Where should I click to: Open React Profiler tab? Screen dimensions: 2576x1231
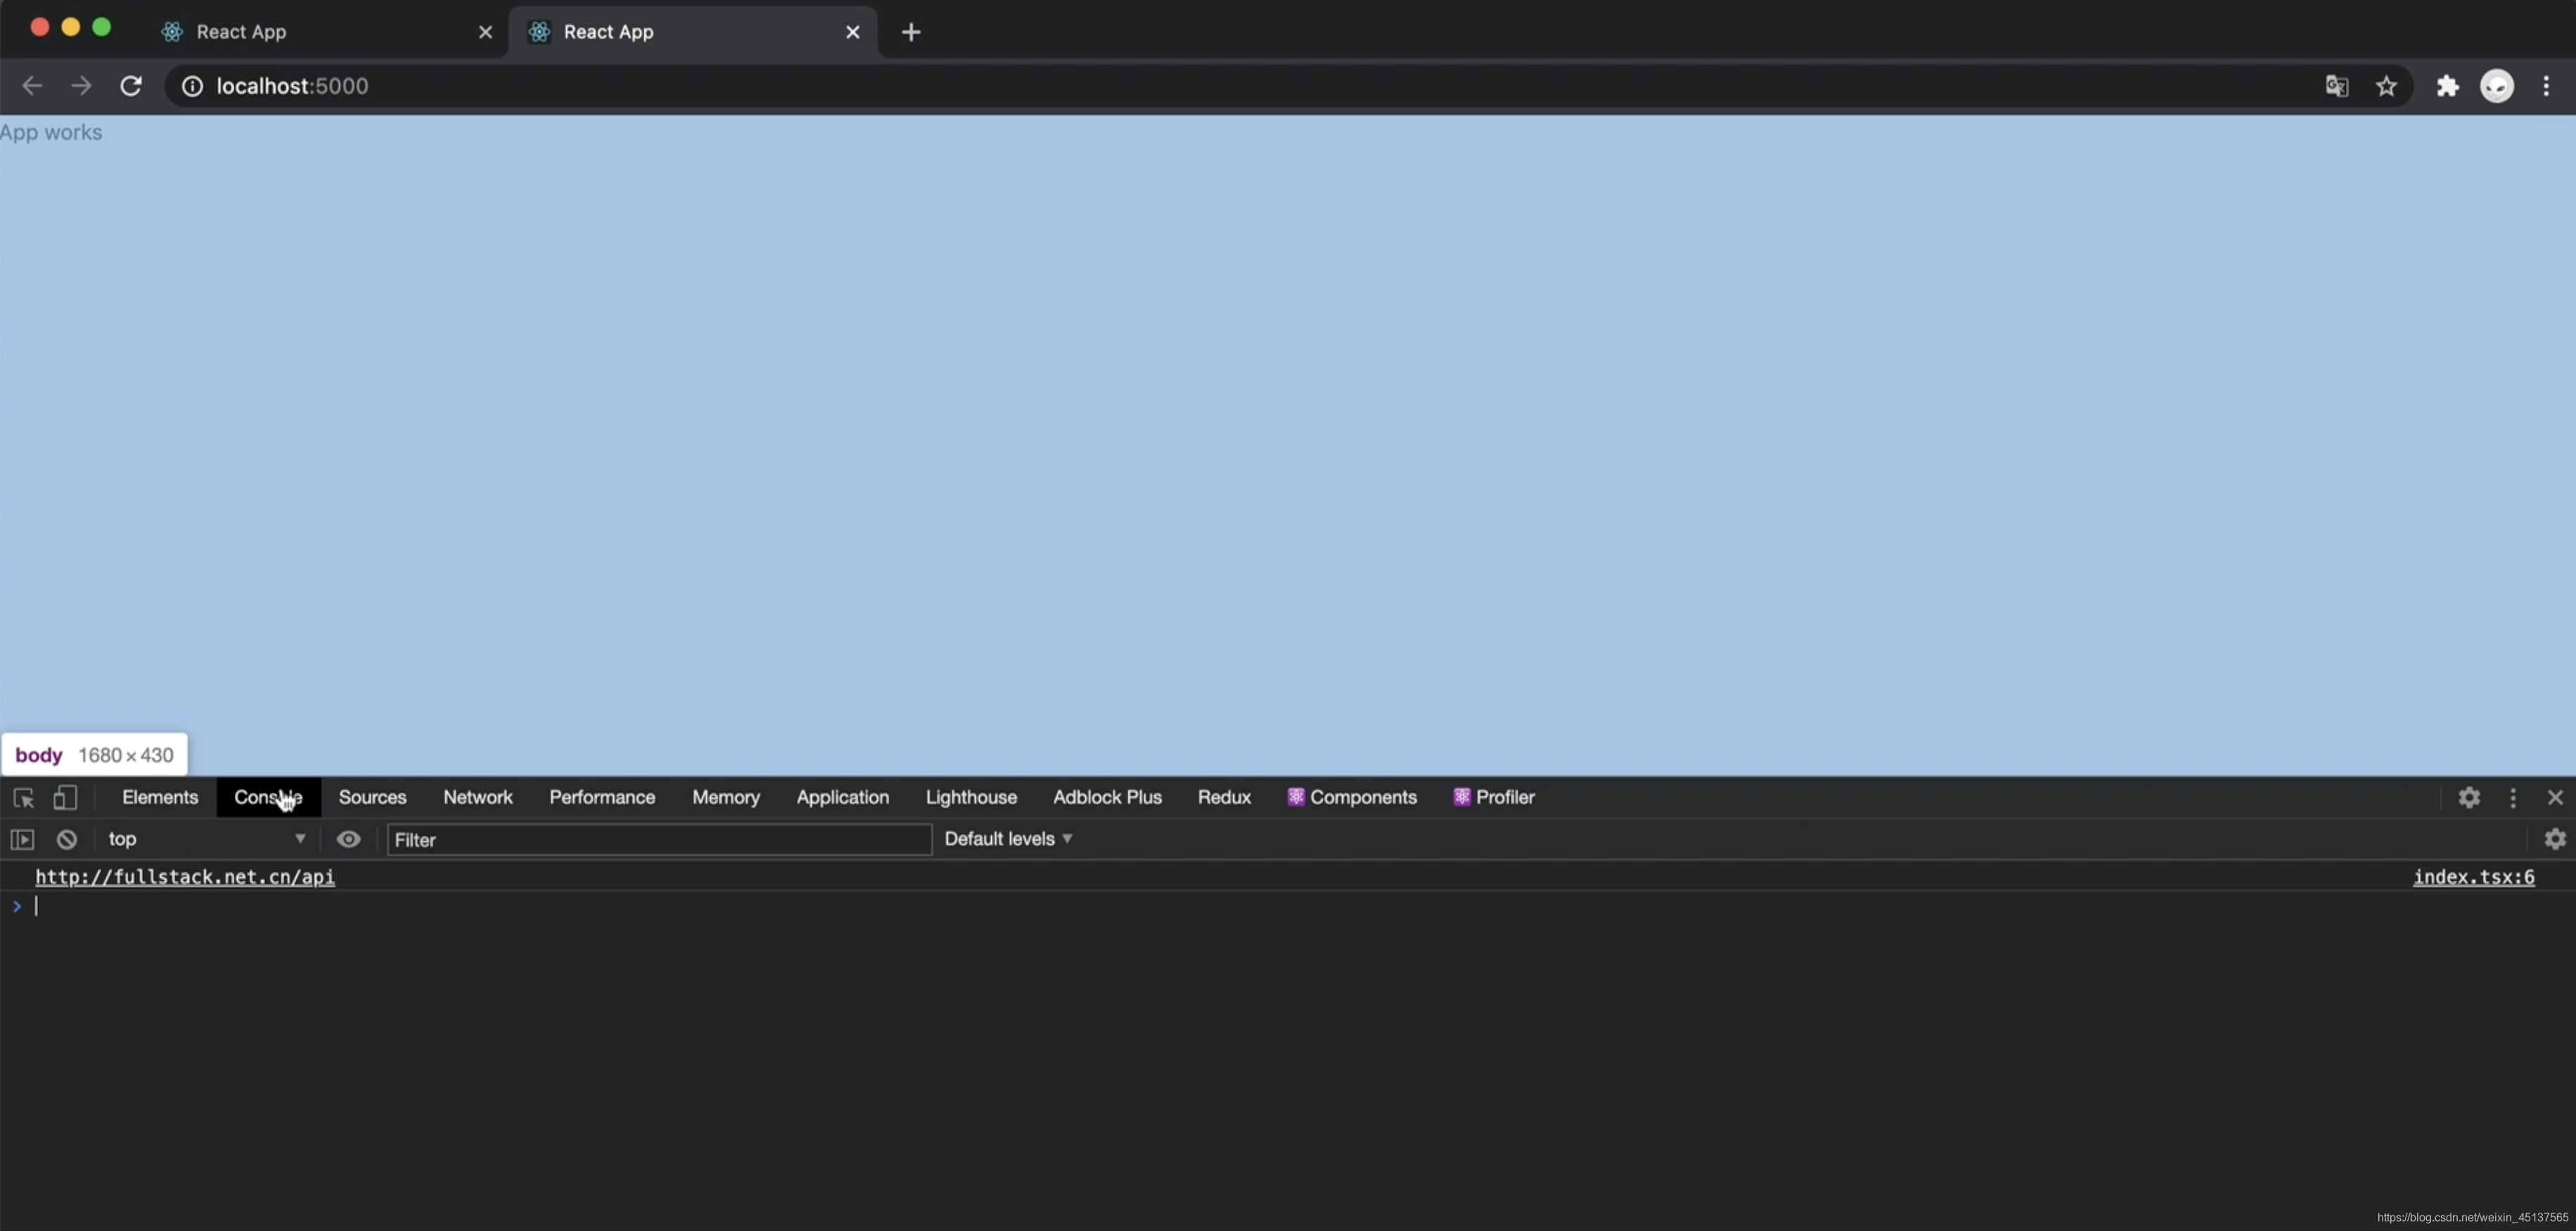(1494, 798)
